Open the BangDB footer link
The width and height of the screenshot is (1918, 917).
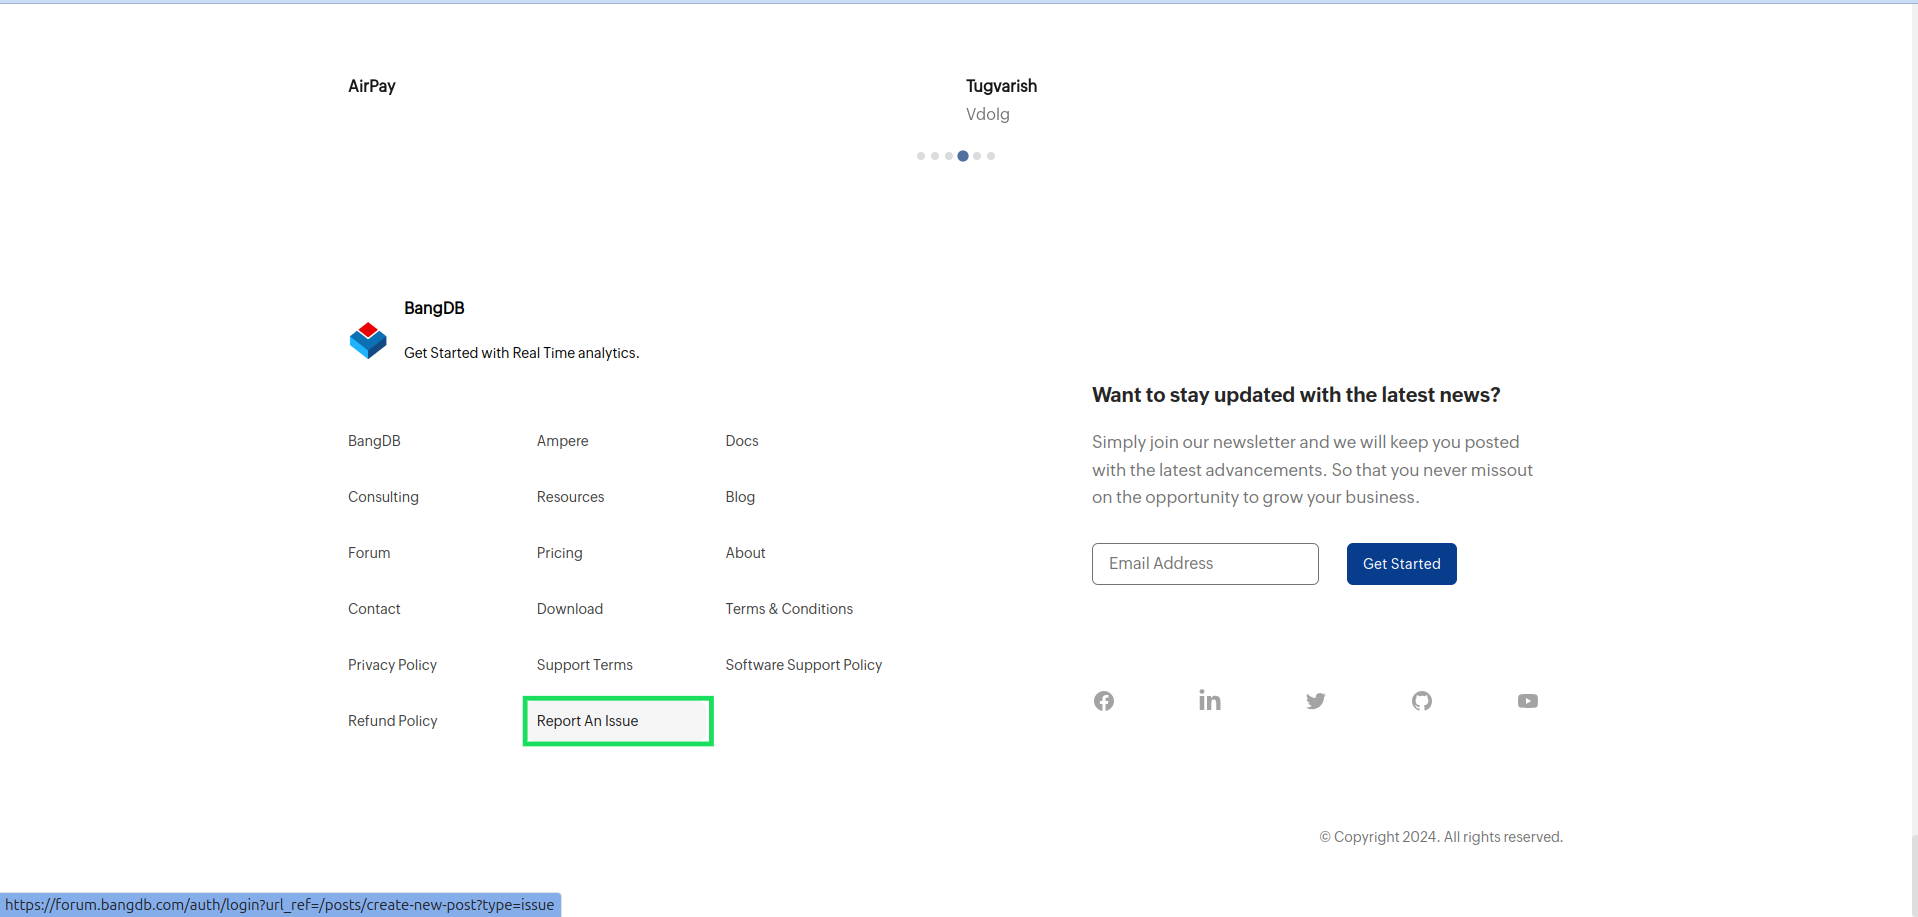tap(374, 441)
